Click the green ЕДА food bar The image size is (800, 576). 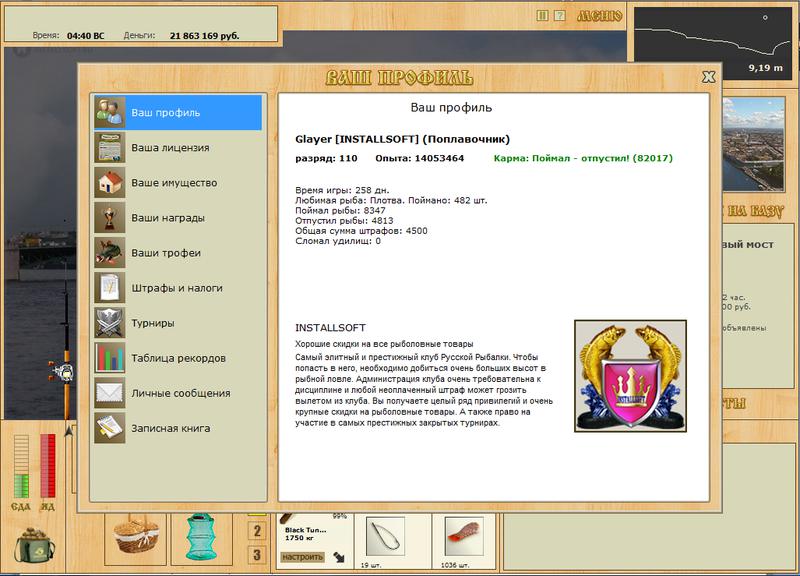[21, 466]
